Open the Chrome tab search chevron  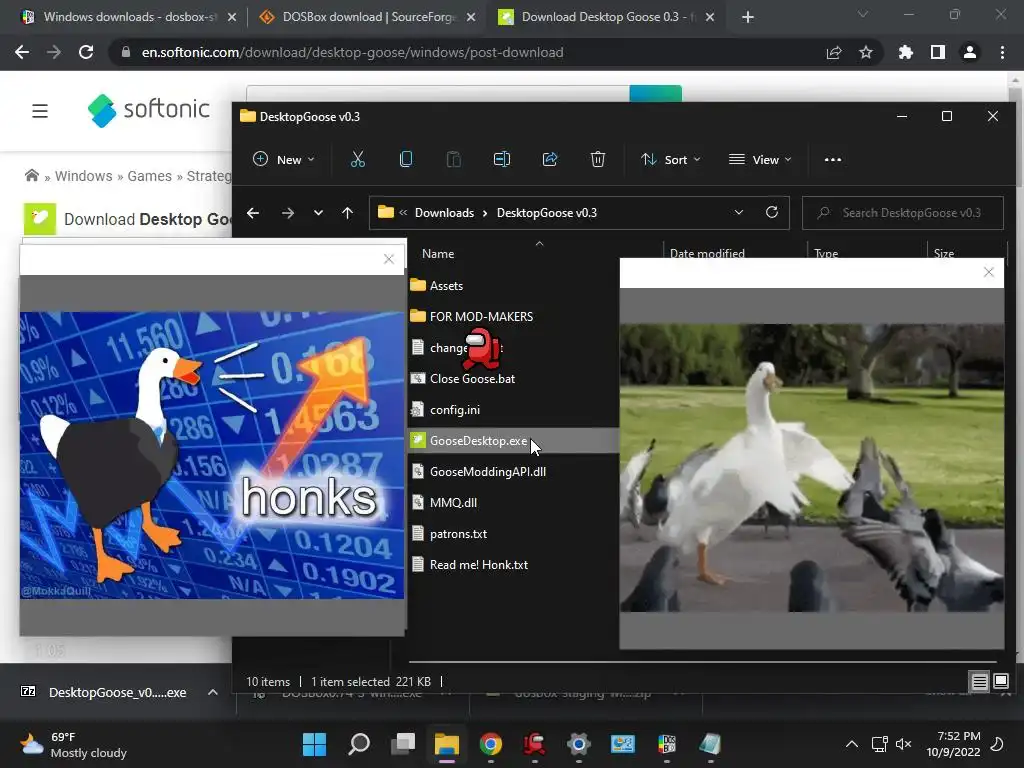(x=863, y=14)
